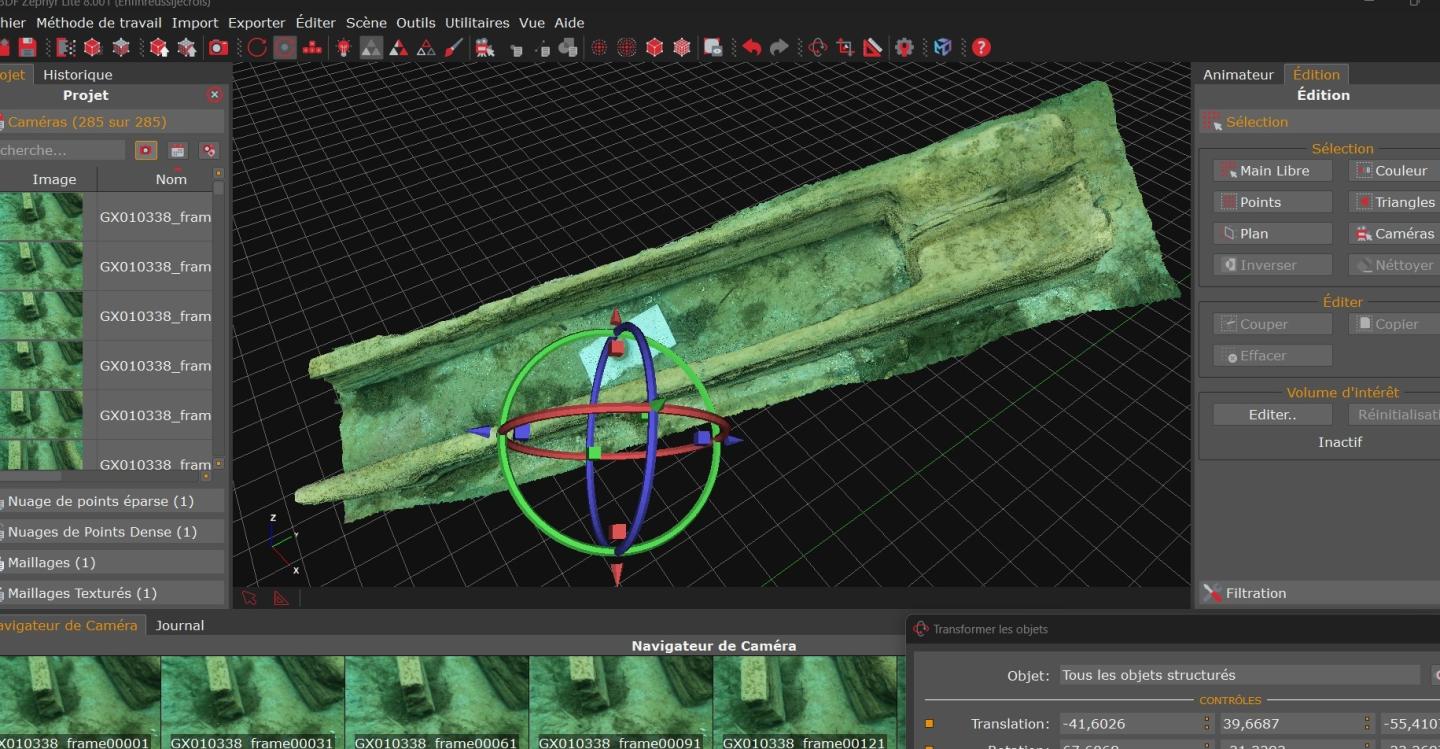
Task: Click the solid red cube mesh icon
Action: pyautogui.click(x=655, y=47)
